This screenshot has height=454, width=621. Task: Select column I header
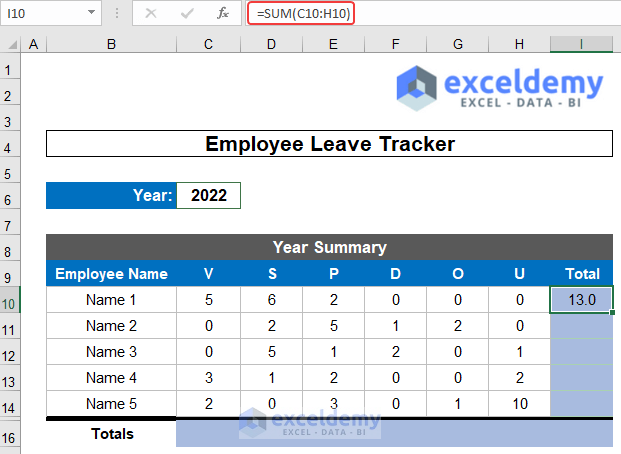click(581, 45)
